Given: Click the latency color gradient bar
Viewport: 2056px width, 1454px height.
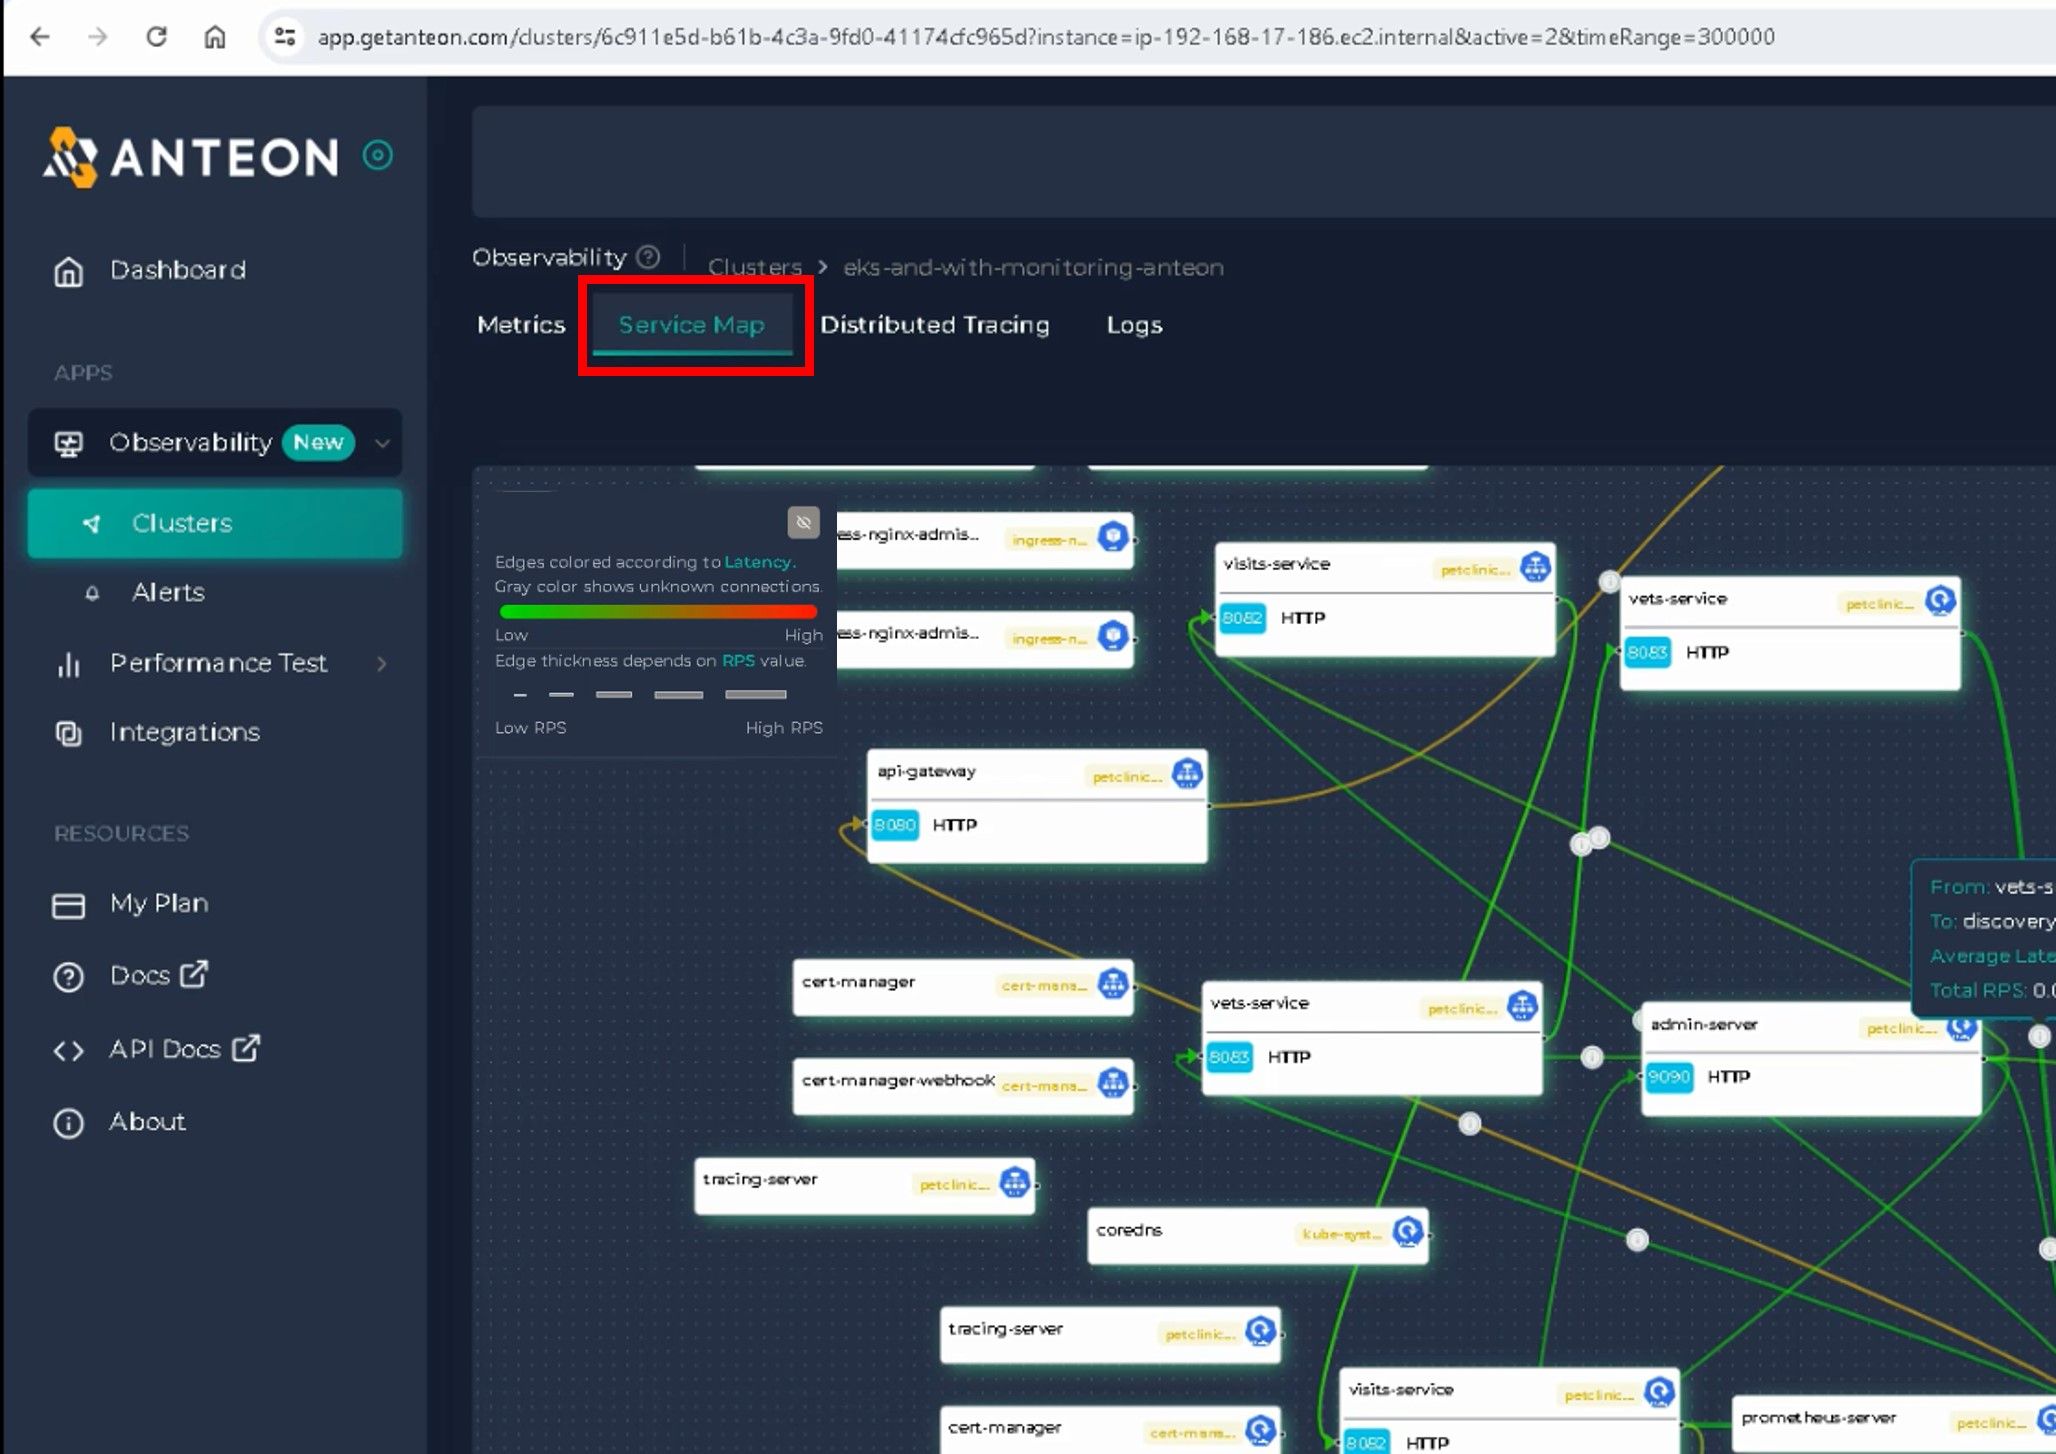Looking at the screenshot, I should (658, 611).
